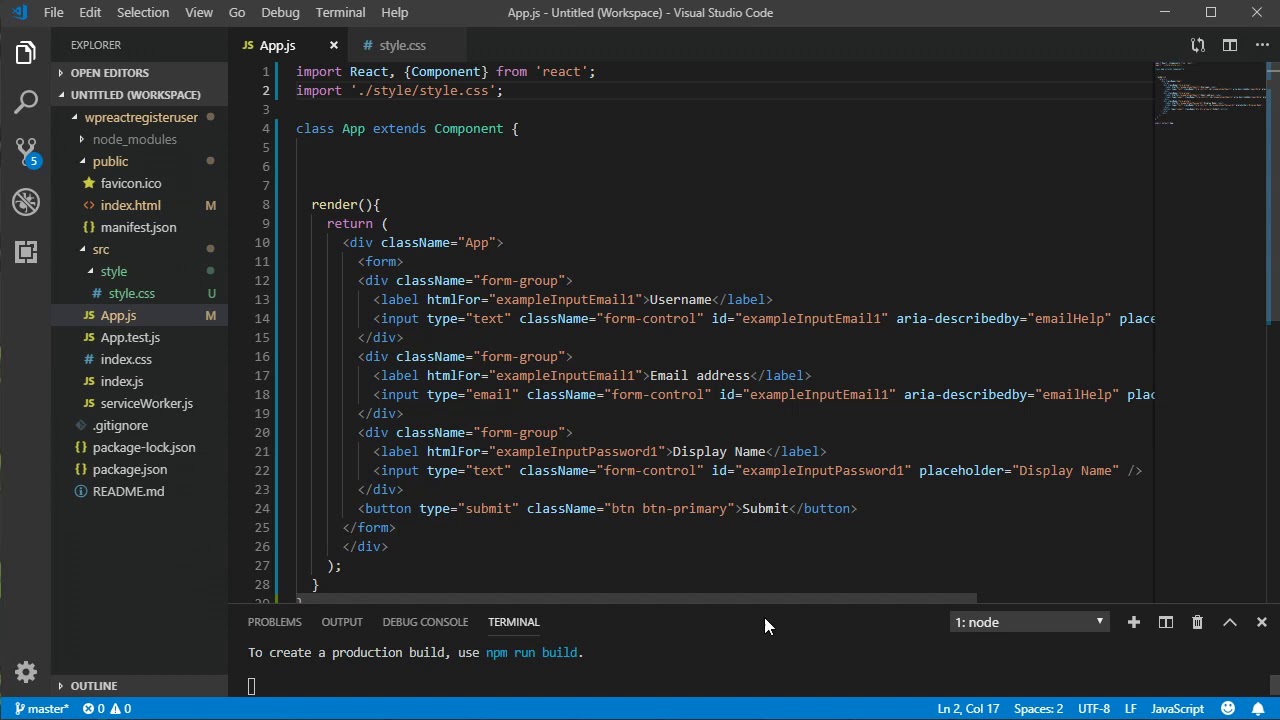Expand the Open Editors section
This screenshot has height=720, width=1280.
(109, 73)
